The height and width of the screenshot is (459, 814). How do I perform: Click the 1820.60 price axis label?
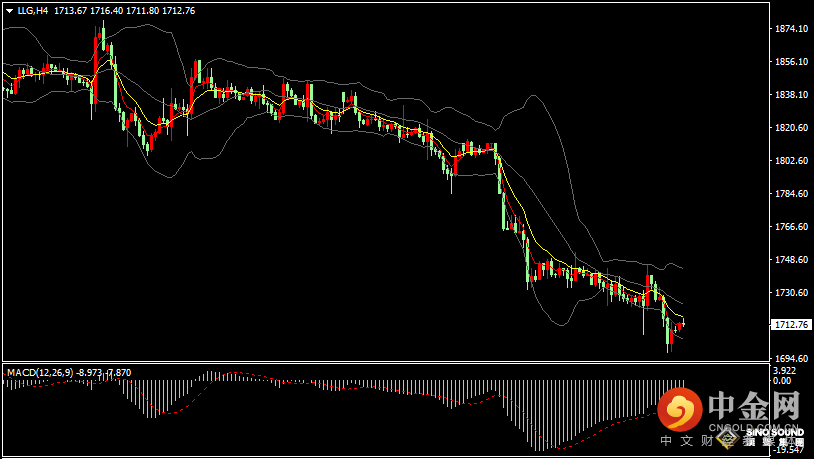tap(791, 128)
